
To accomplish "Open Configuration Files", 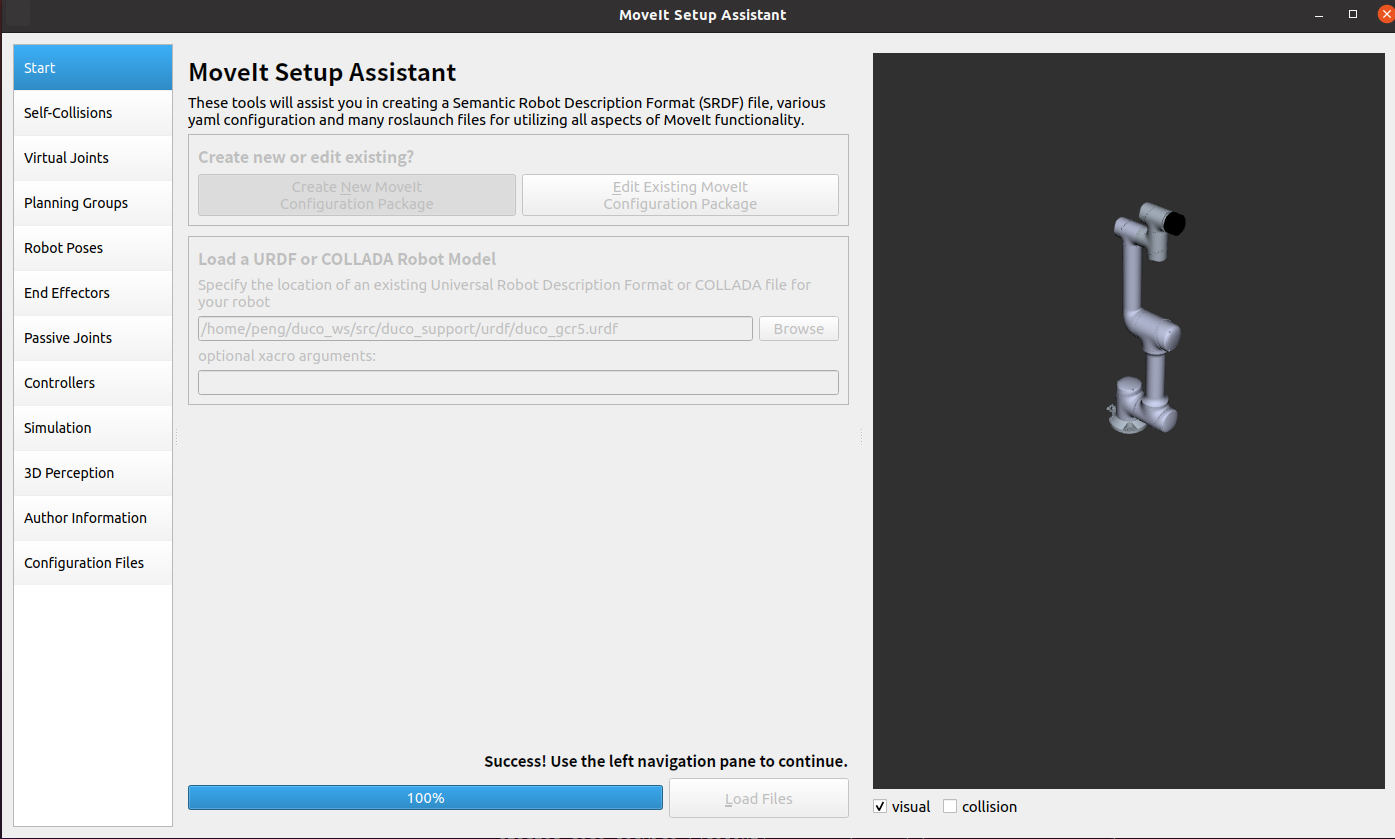I will (x=93, y=563).
